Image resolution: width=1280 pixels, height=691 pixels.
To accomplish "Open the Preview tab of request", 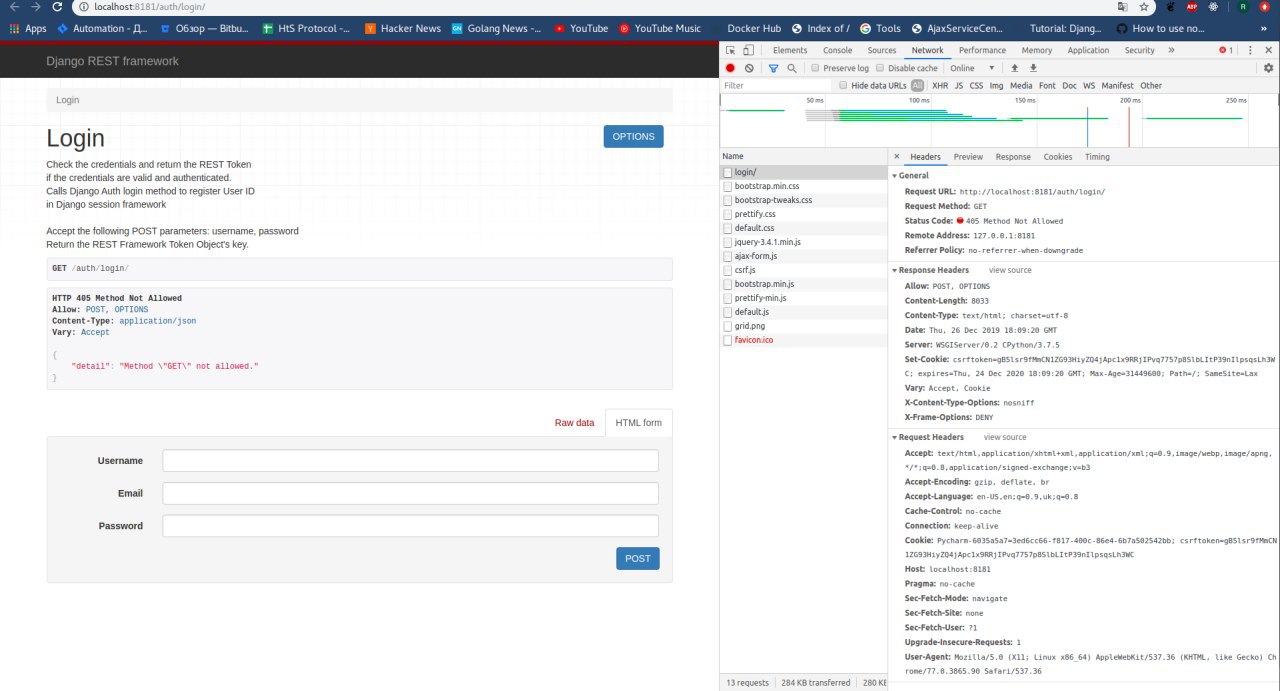I will 968,157.
